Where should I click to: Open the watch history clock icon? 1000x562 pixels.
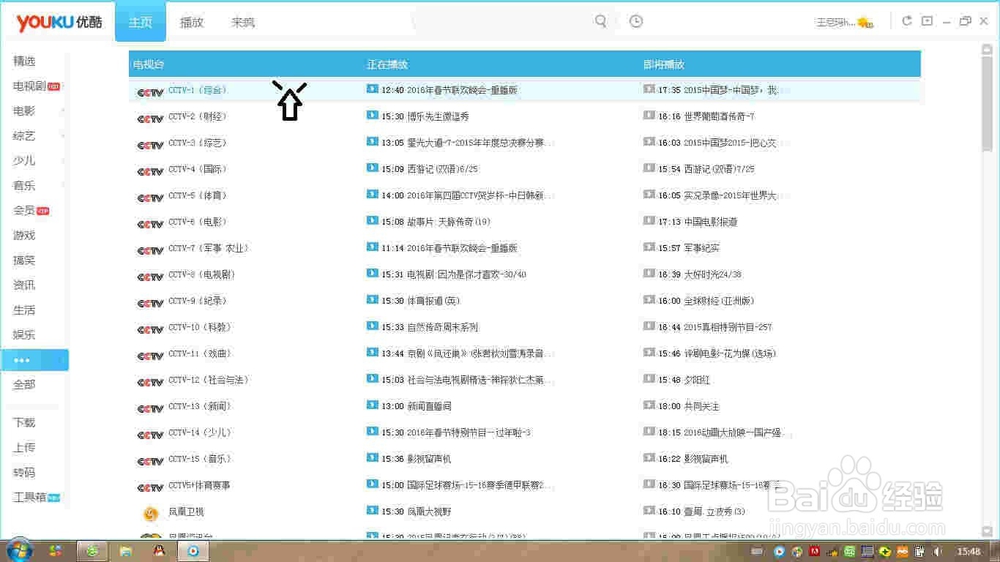pos(636,21)
